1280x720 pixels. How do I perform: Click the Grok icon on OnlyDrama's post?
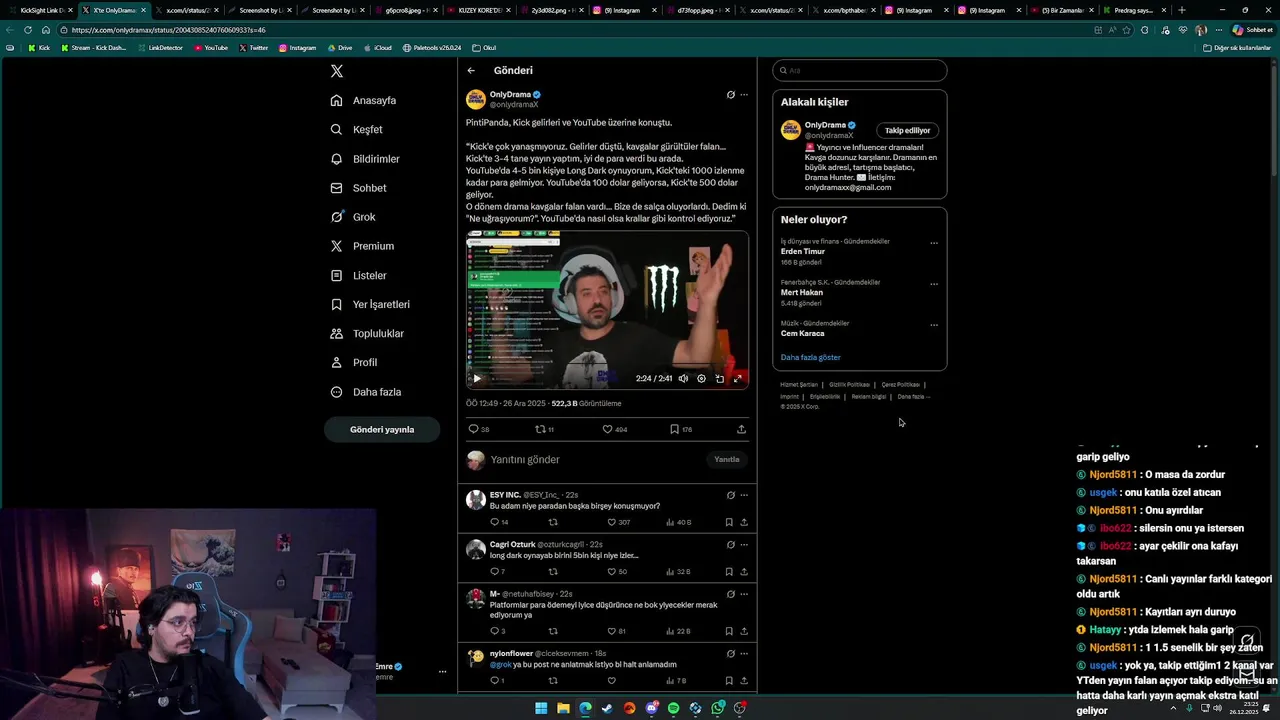point(730,95)
